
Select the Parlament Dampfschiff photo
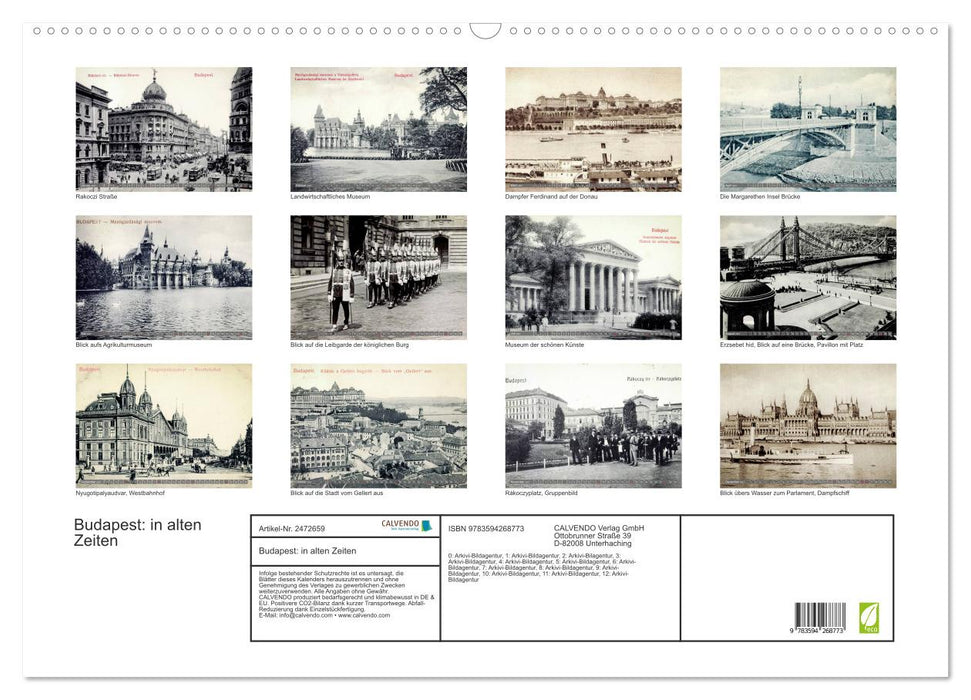808,426
